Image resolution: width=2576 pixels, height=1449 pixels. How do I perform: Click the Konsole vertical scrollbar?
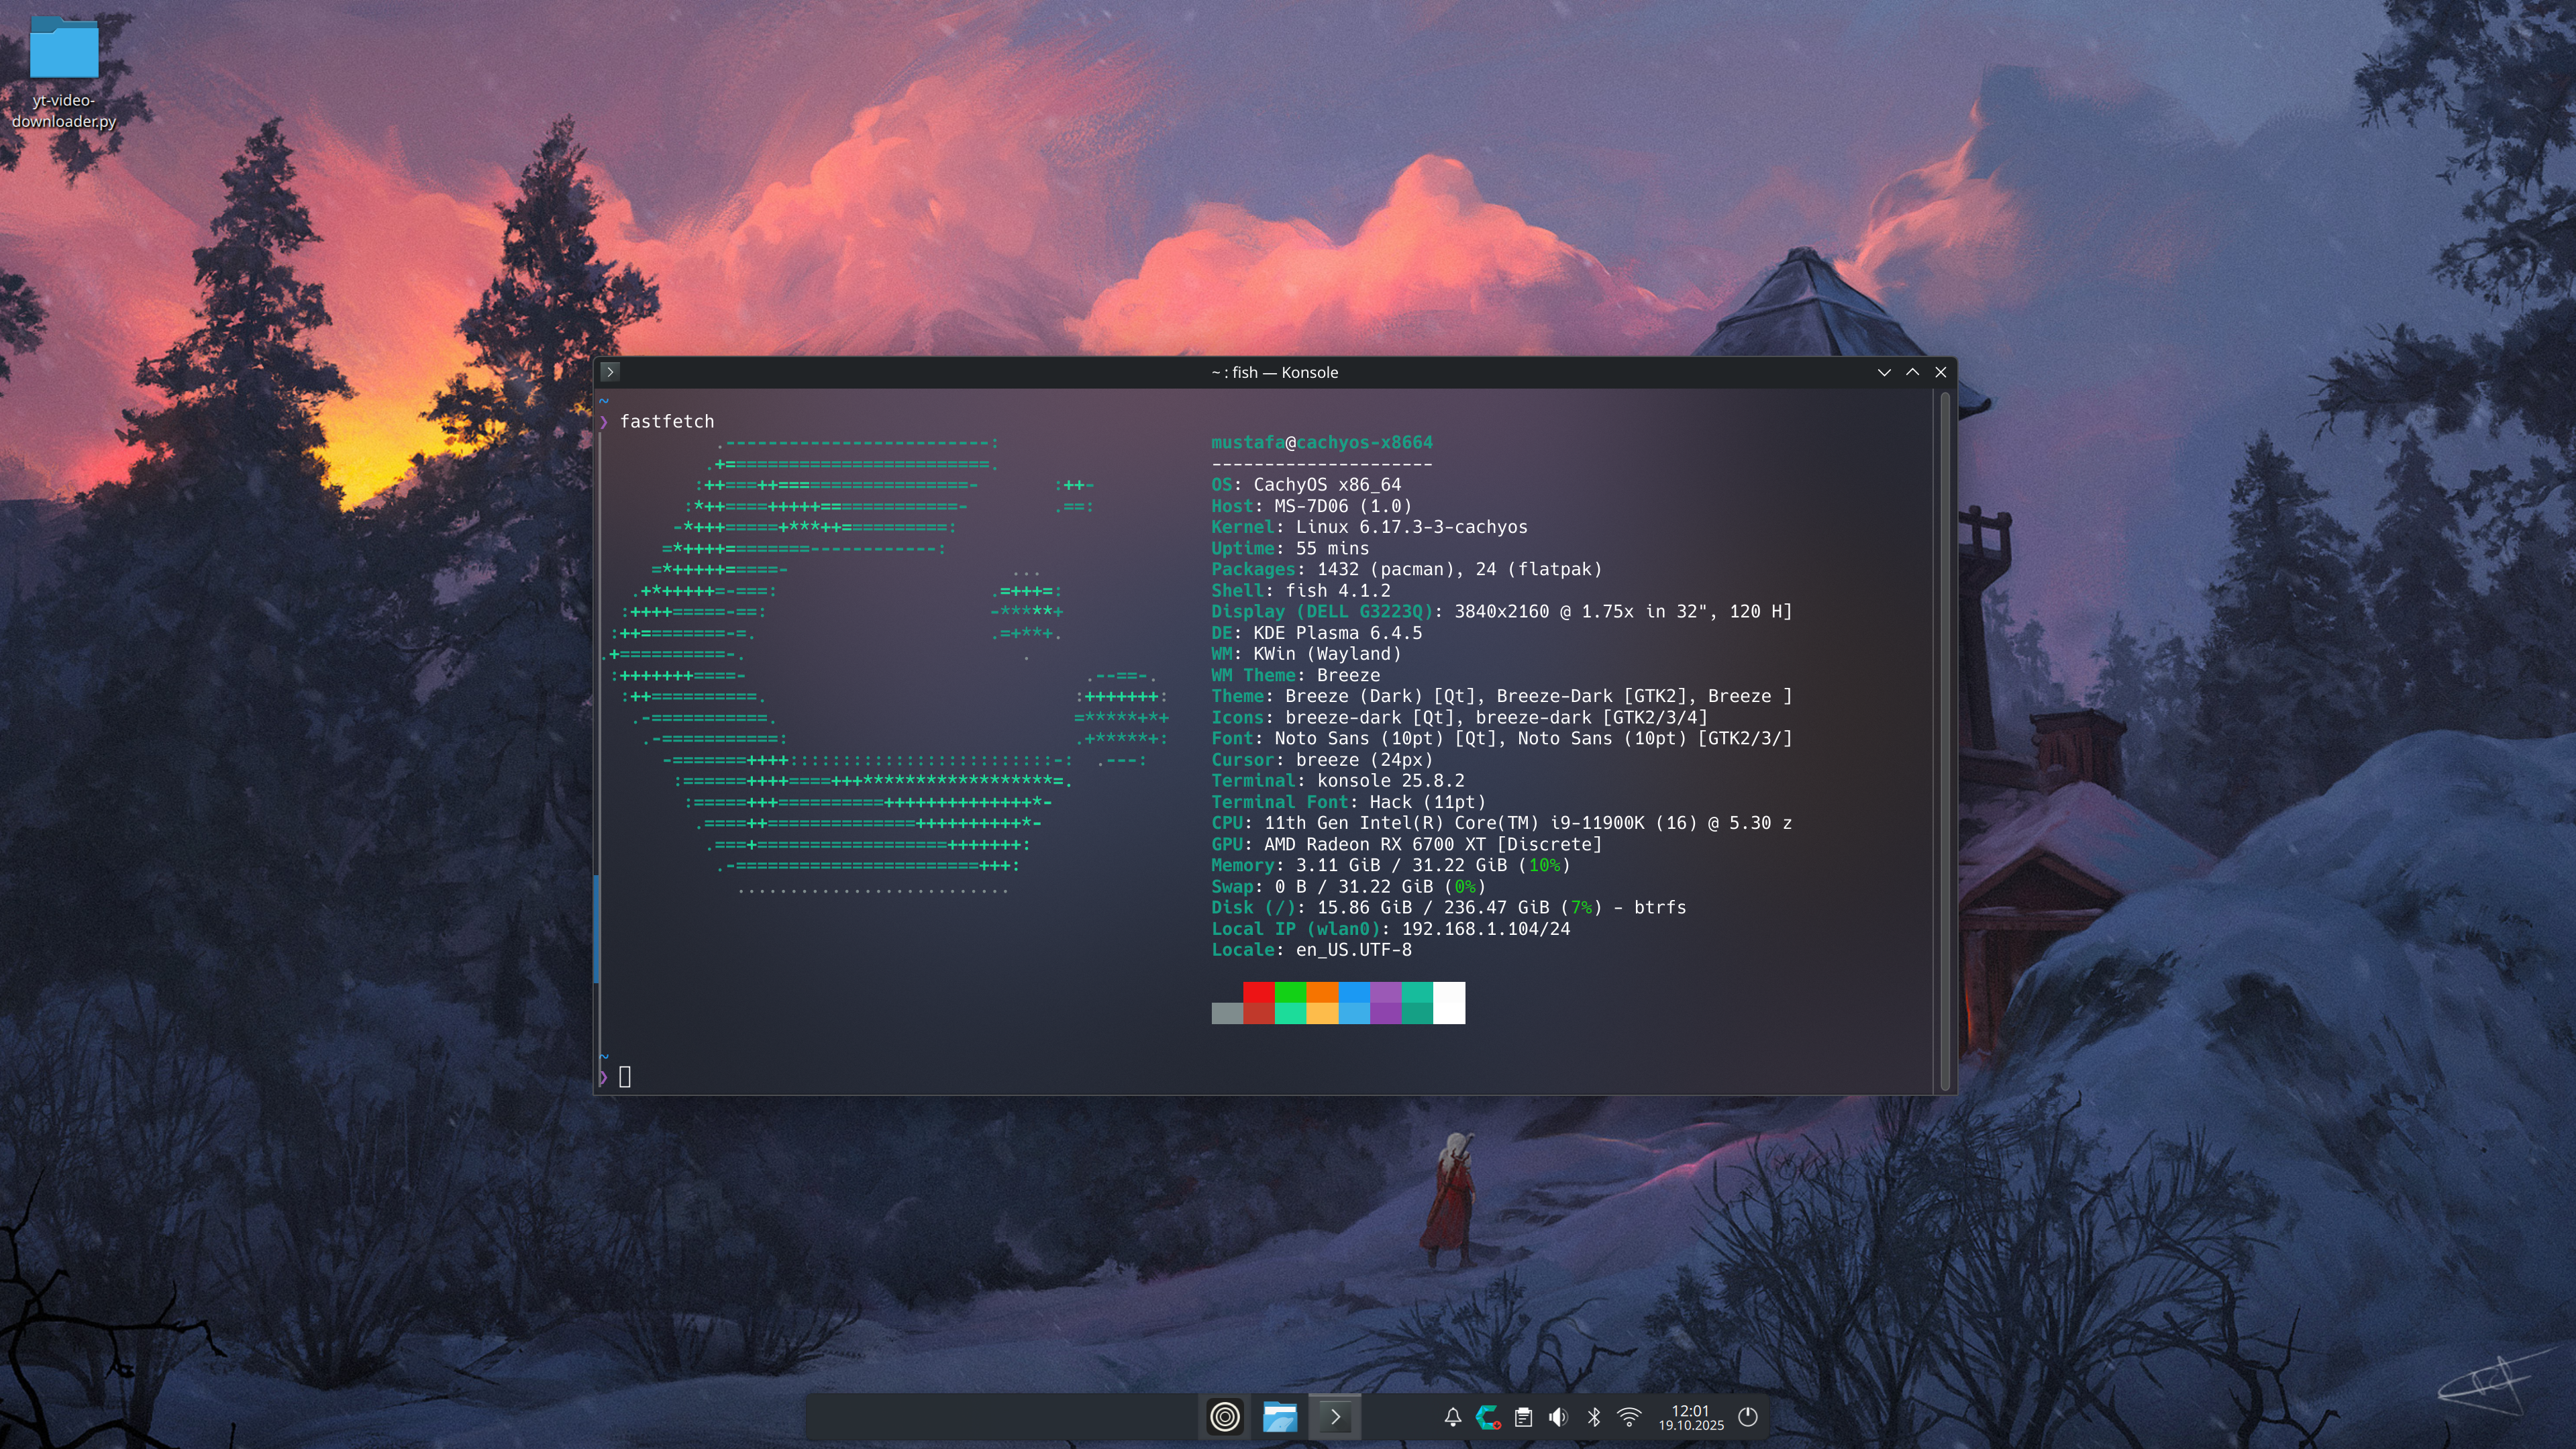tap(1945, 741)
